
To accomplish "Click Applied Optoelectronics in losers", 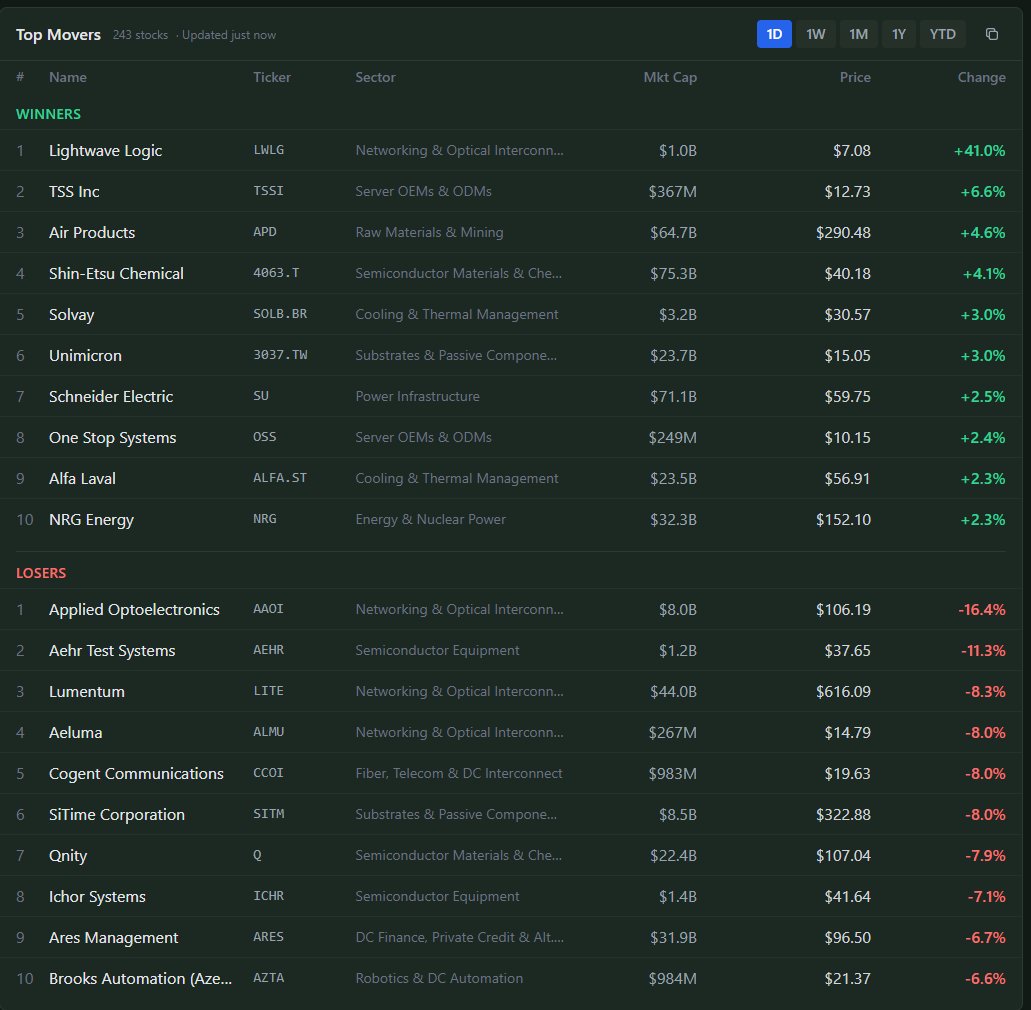I will pos(134,610).
